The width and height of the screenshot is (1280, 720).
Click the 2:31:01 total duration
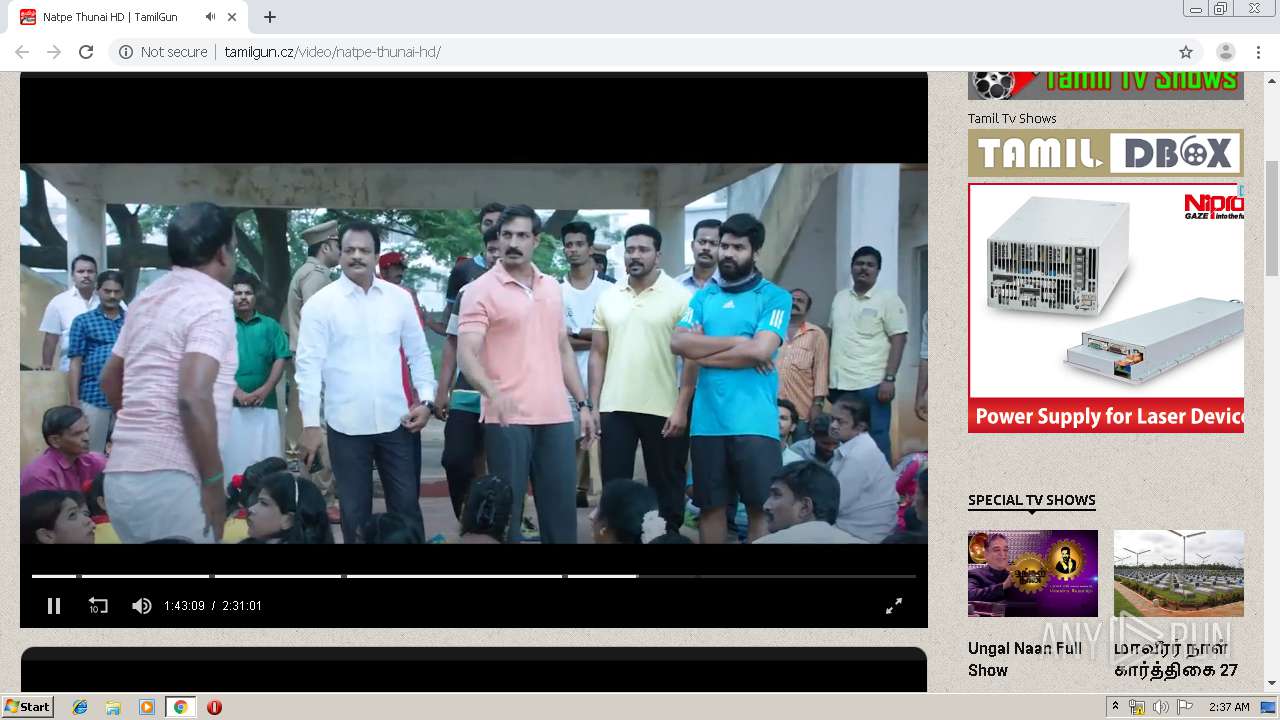pos(242,606)
